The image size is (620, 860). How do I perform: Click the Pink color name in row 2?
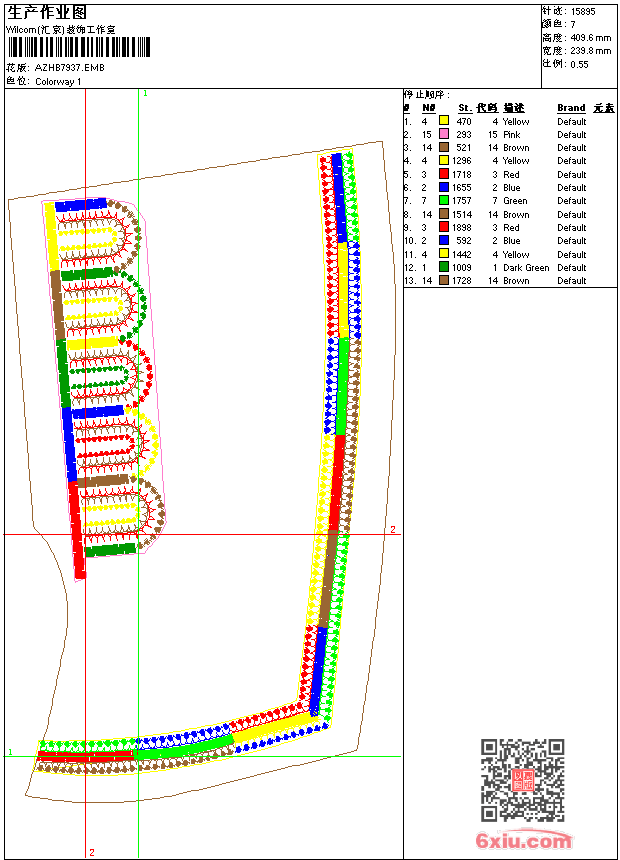(511, 134)
